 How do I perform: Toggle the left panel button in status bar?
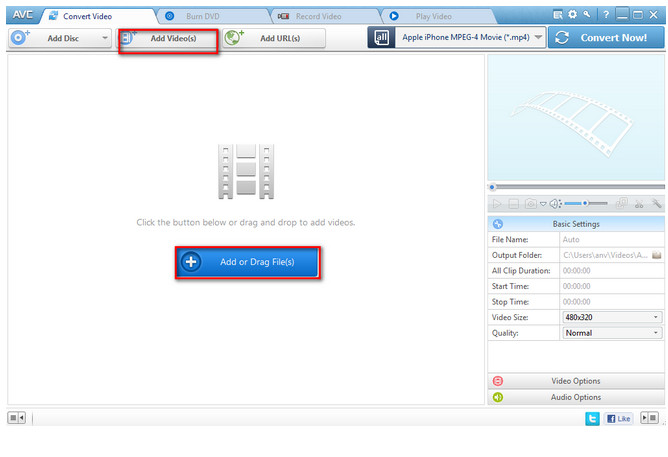coord(17,418)
